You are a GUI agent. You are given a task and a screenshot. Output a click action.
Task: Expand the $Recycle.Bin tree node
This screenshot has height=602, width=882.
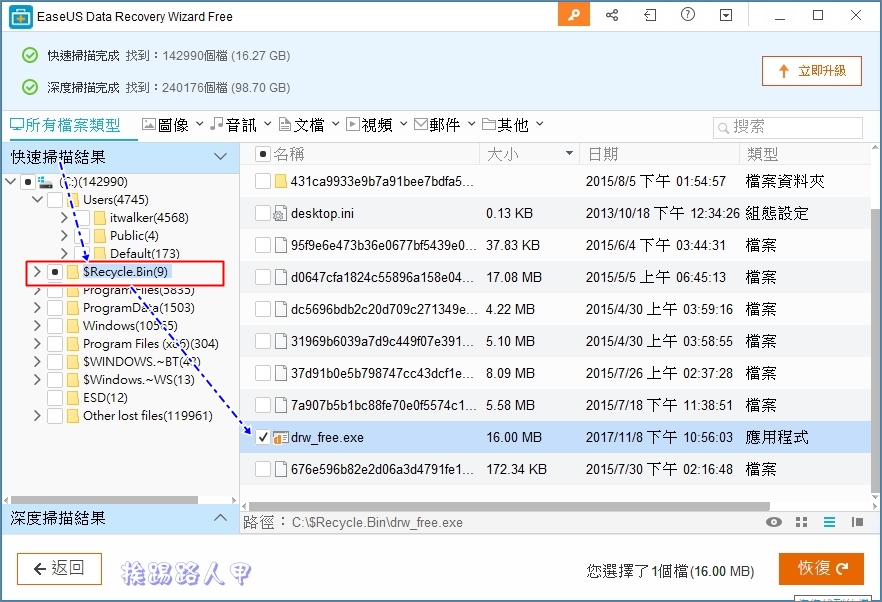pyautogui.click(x=37, y=272)
